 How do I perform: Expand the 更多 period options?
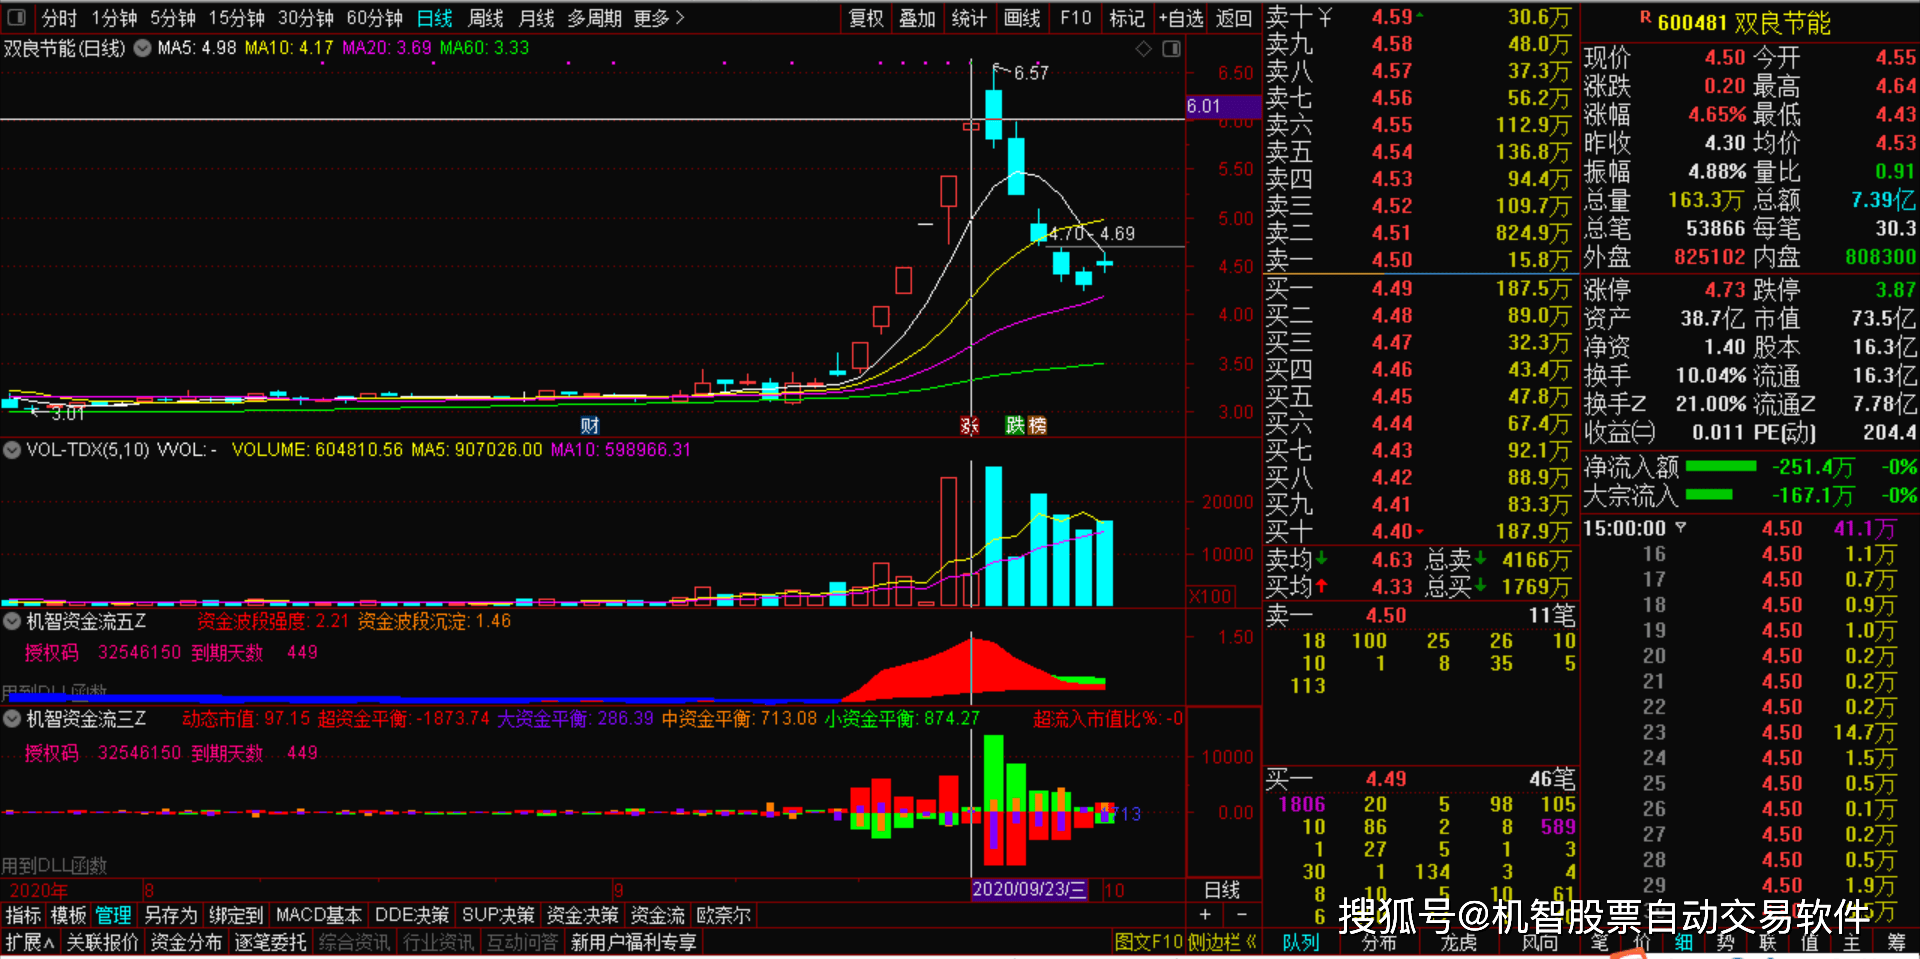(659, 18)
